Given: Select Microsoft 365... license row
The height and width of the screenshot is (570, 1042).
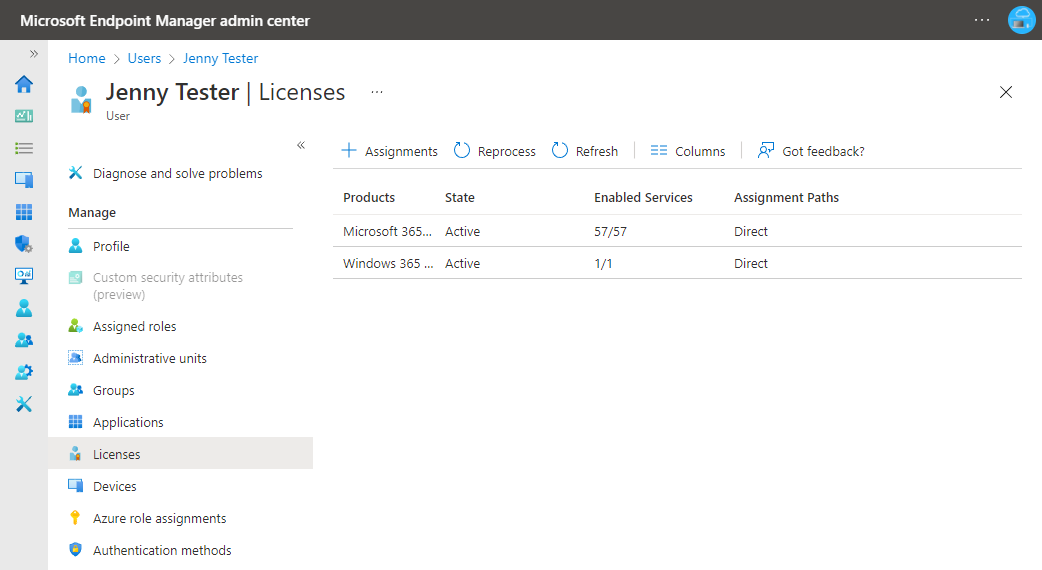Looking at the screenshot, I should coord(677,231).
